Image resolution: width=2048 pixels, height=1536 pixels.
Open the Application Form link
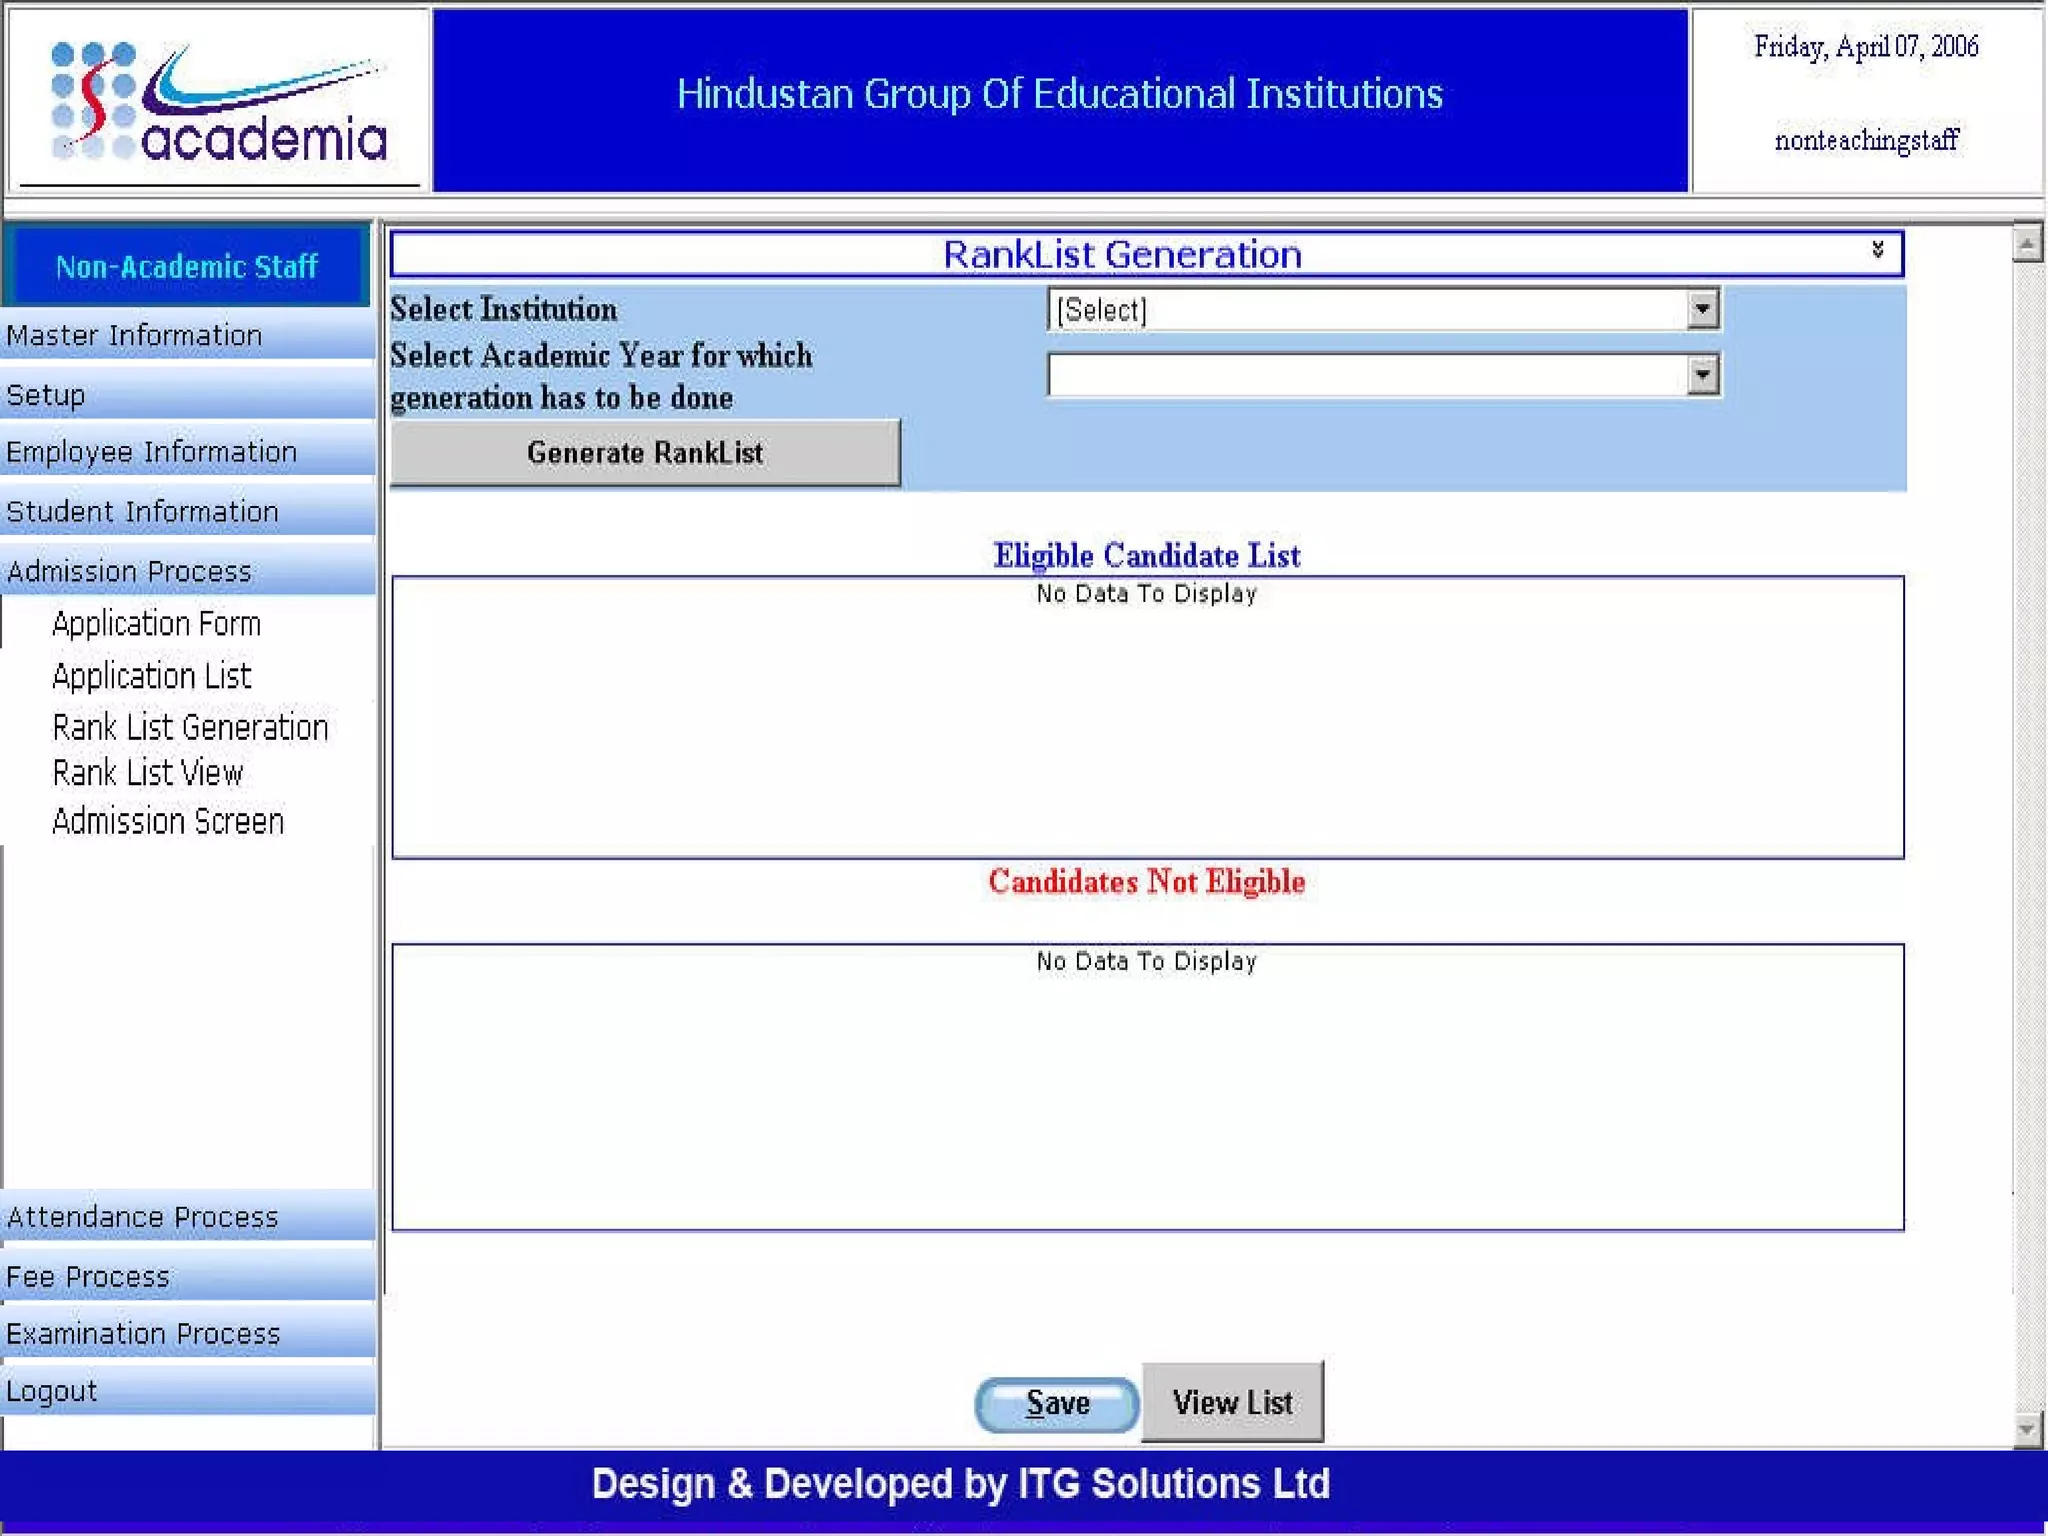pos(156,624)
